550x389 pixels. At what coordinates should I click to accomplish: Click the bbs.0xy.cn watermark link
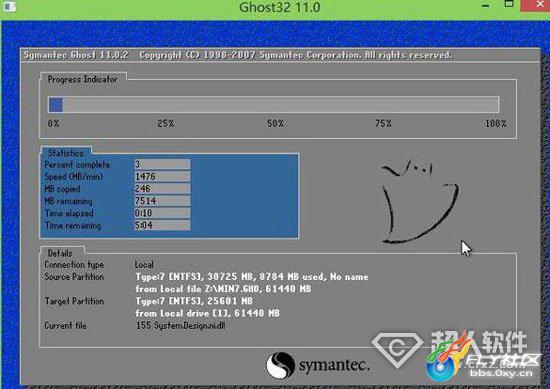point(501,373)
